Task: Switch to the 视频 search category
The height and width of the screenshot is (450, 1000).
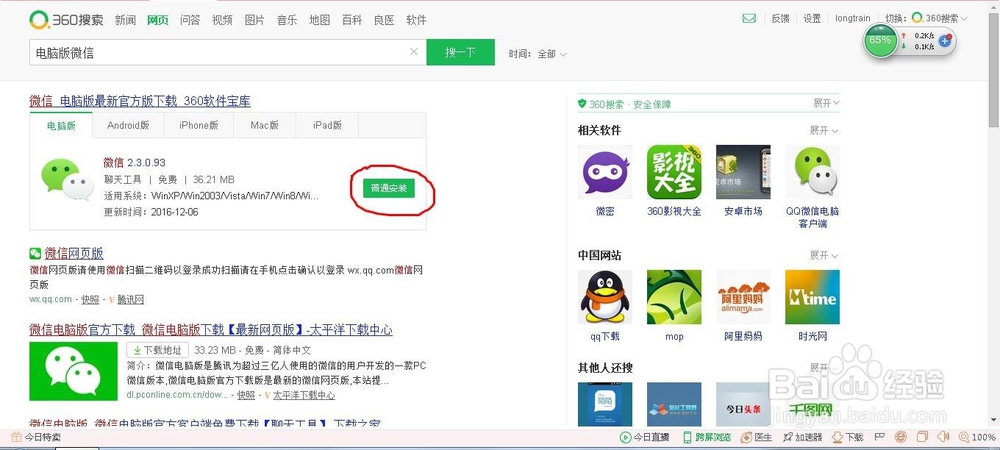Action: [222, 20]
